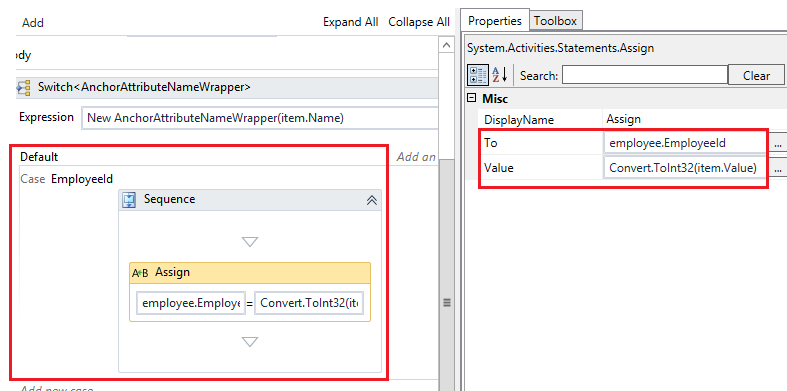787x391 pixels.
Task: Click the designer scrollbar up arrow
Action: coord(446,45)
